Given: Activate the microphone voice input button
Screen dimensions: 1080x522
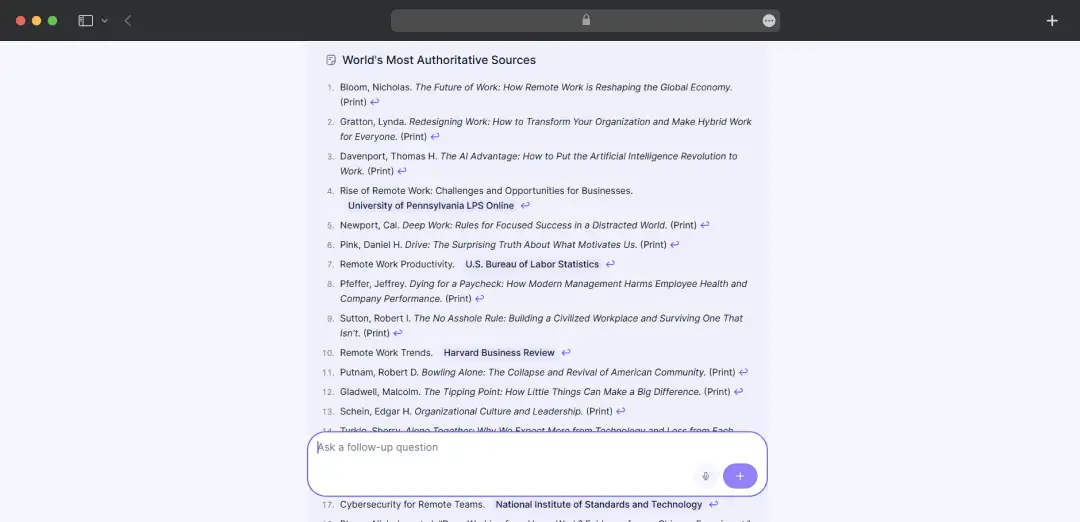Looking at the screenshot, I should point(705,476).
